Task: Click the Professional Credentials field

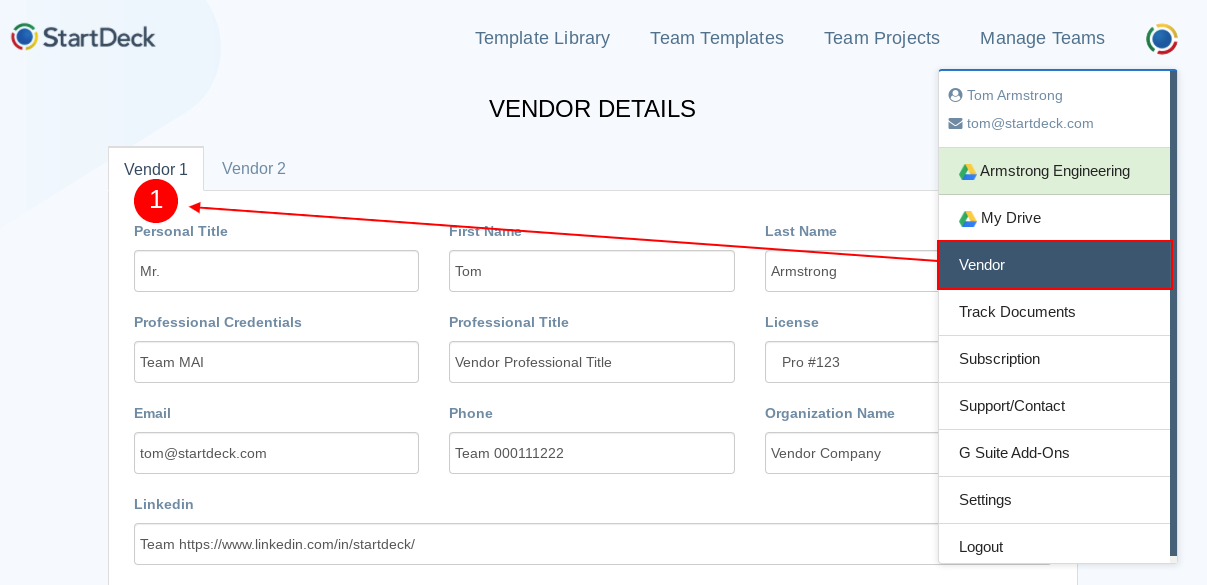Action: [x=276, y=362]
